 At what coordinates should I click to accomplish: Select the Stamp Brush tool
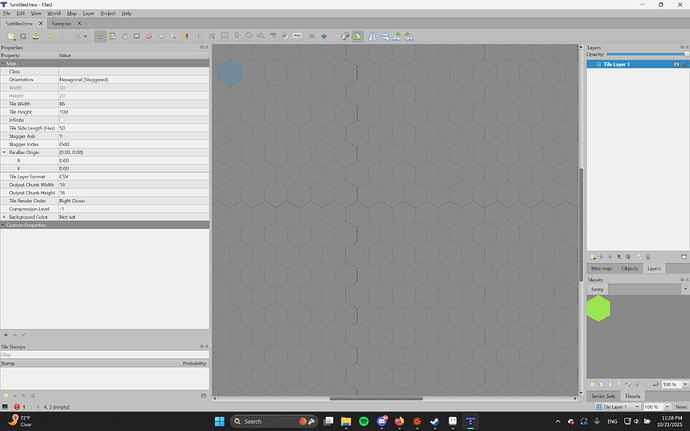[100, 37]
